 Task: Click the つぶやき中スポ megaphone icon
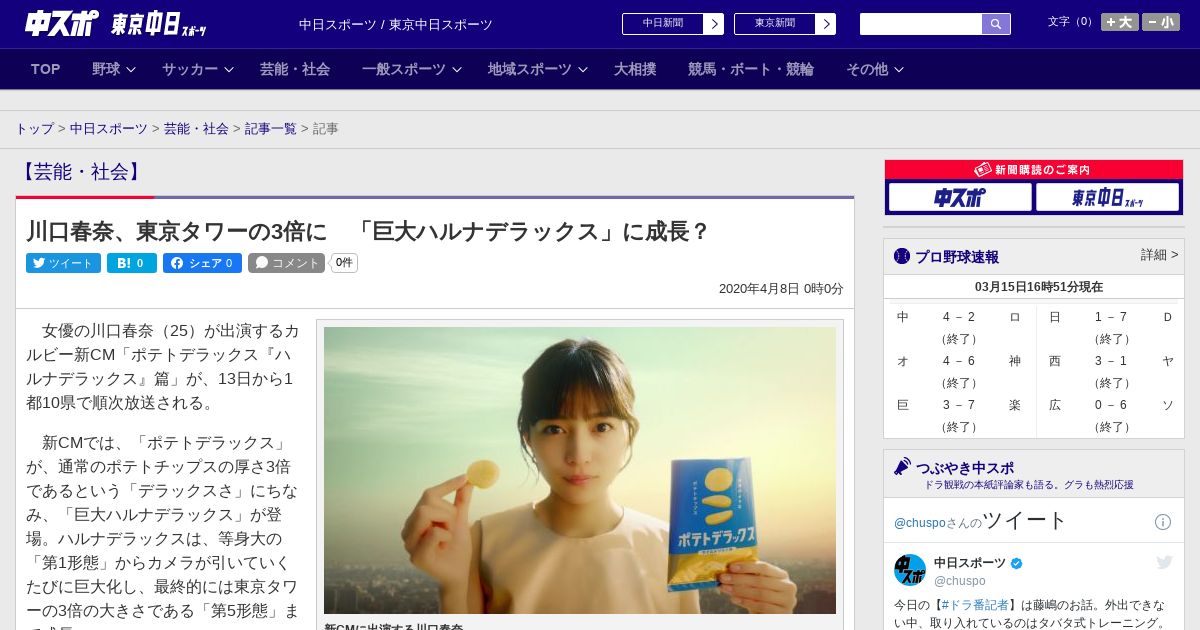(902, 467)
